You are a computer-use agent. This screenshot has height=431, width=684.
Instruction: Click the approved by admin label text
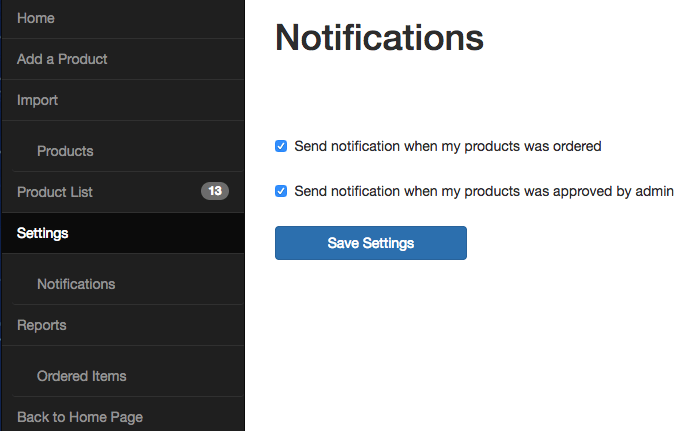point(484,191)
